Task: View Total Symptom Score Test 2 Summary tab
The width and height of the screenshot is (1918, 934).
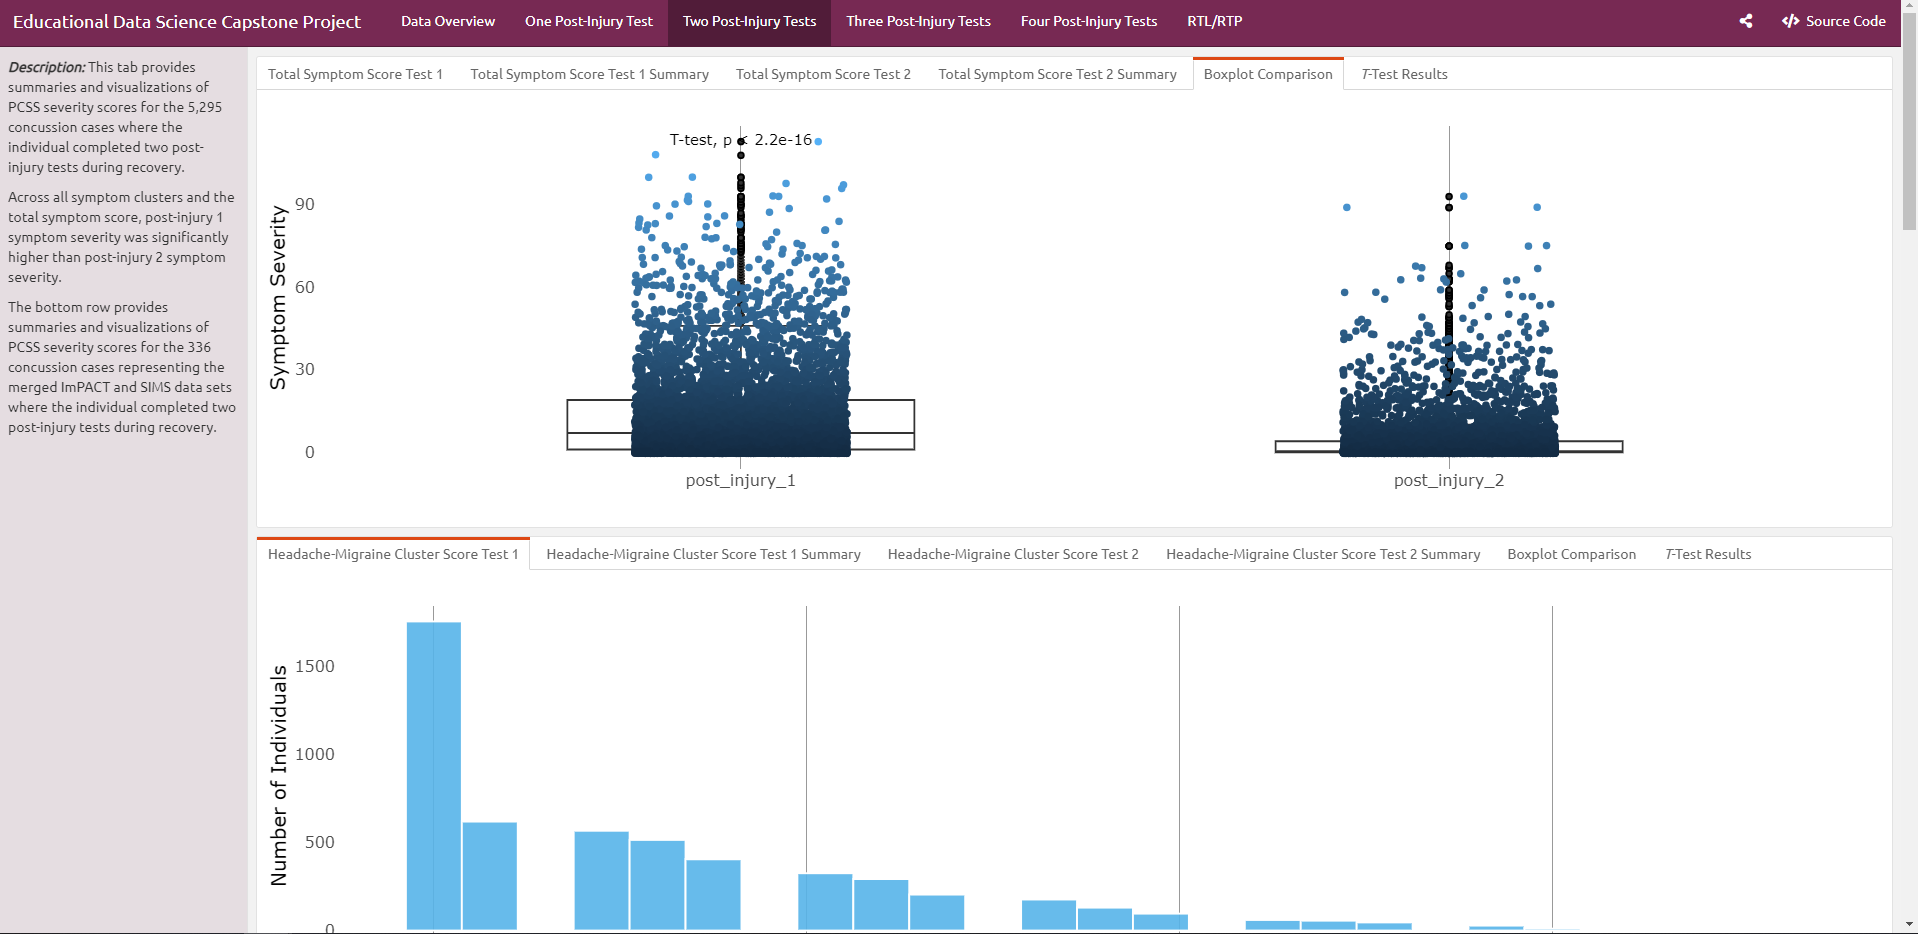Action: click(1057, 74)
